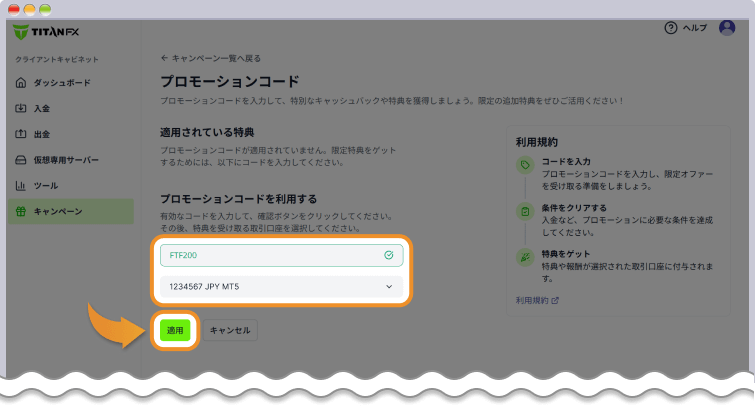This screenshot has width=755, height=408.
Task: Click the 特典をゲット step title
Action: [x=566, y=254]
